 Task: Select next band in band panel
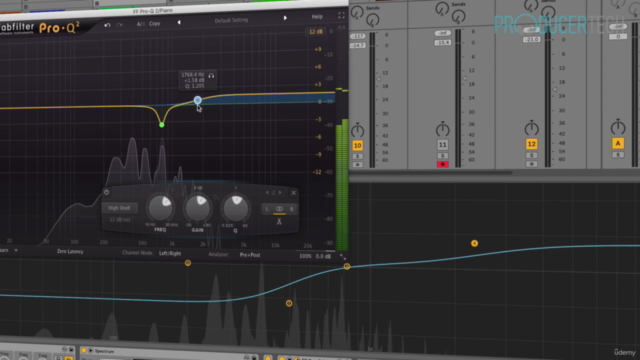click(x=280, y=193)
